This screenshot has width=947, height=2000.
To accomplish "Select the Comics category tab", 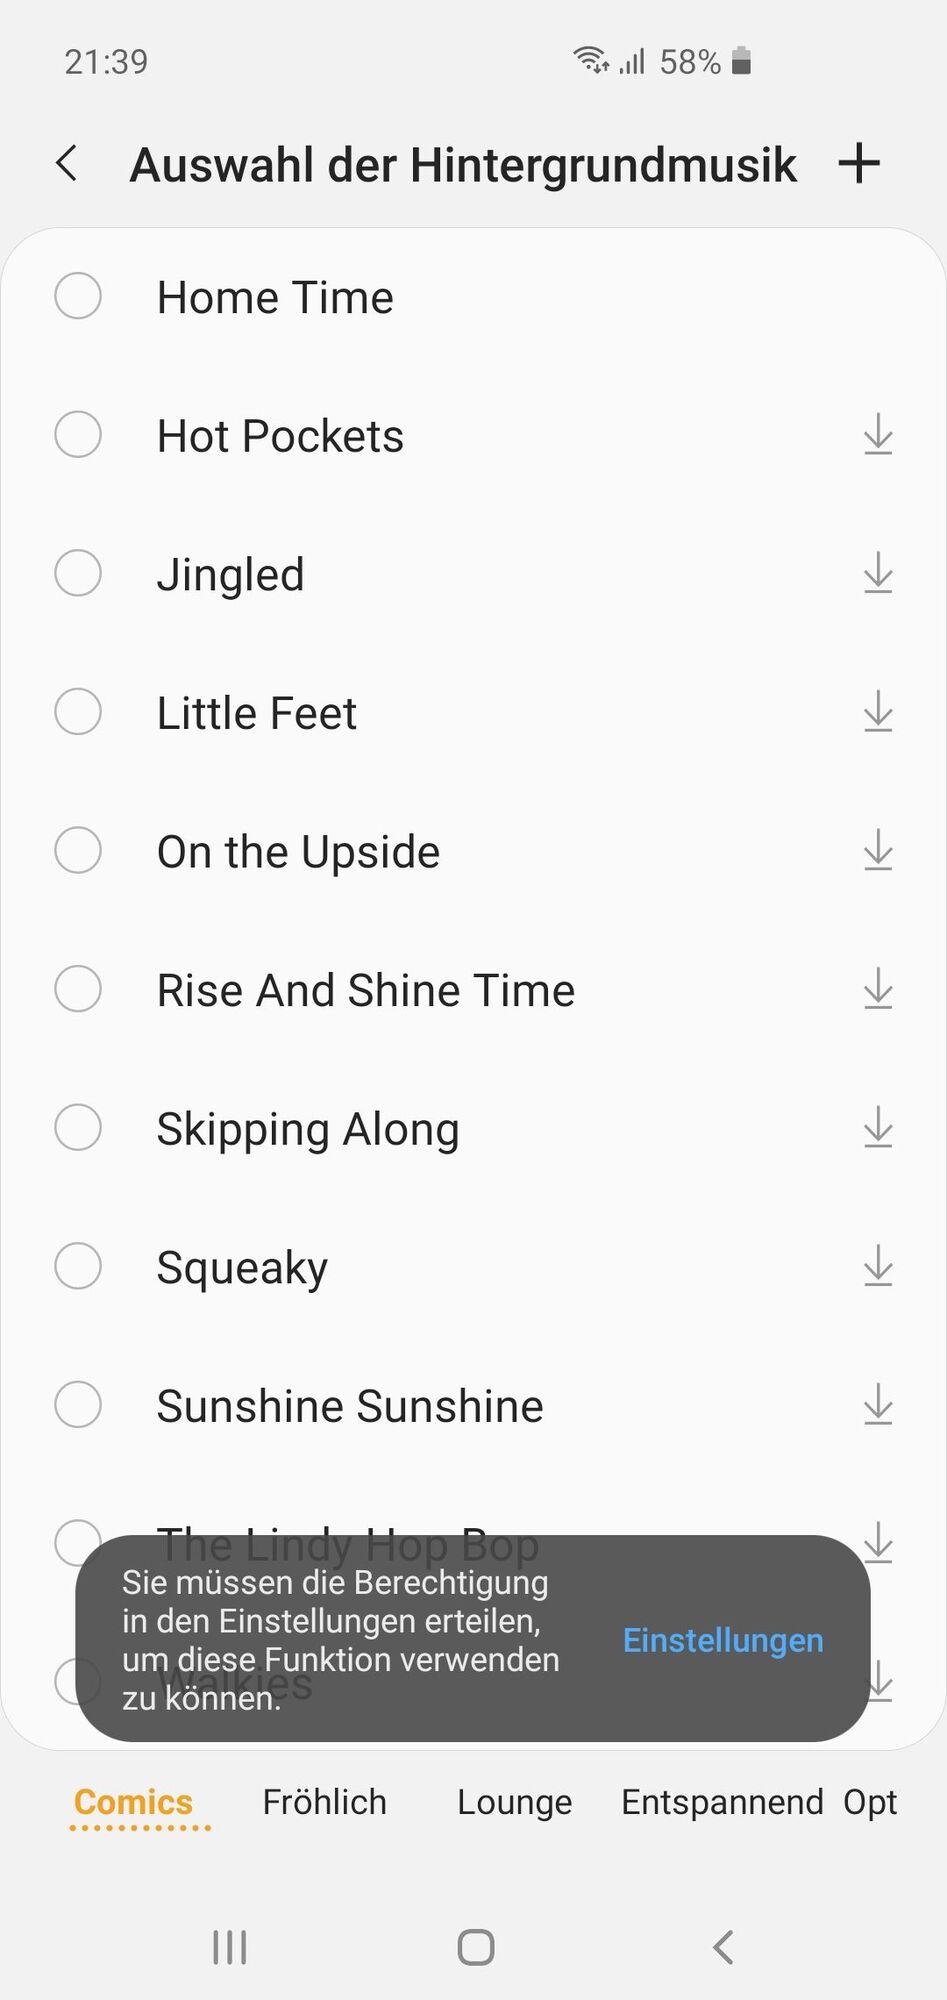I will 133,1802.
